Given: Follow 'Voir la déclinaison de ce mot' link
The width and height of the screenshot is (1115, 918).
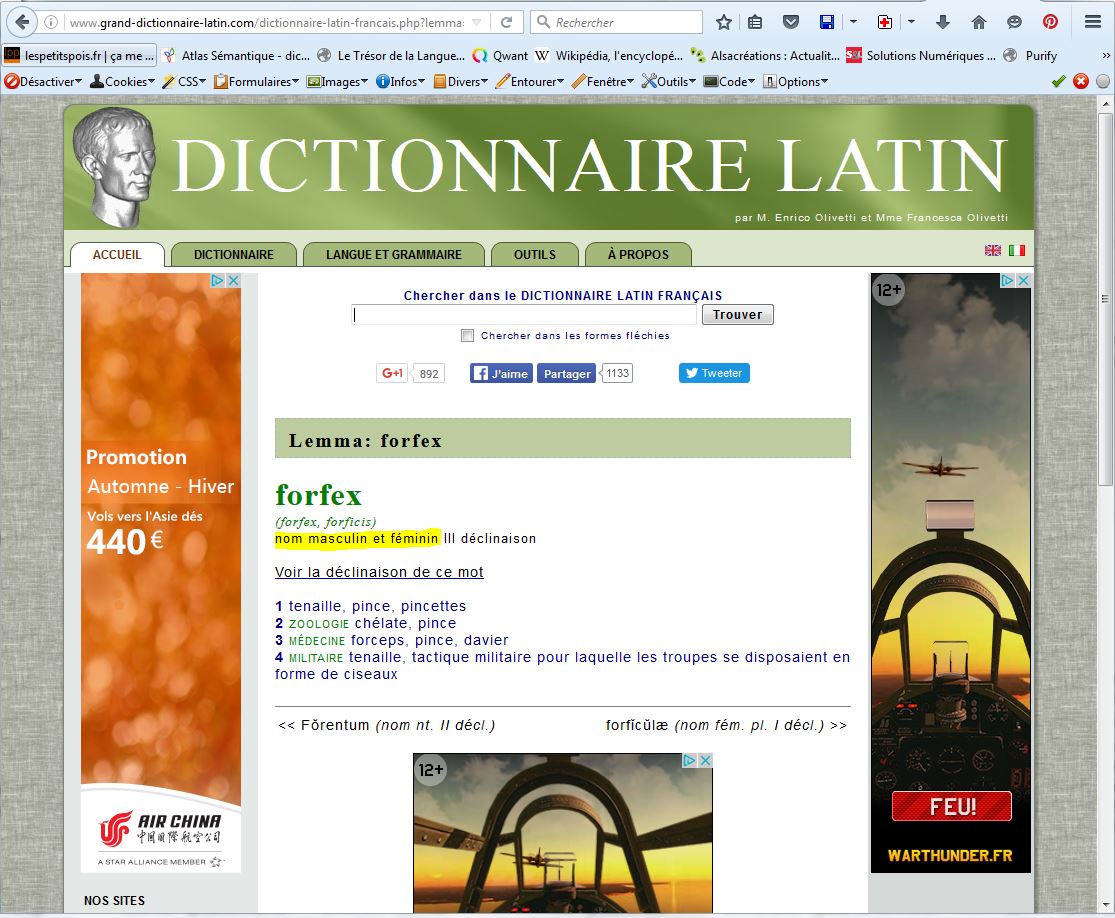Looking at the screenshot, I should pyautogui.click(x=379, y=572).
